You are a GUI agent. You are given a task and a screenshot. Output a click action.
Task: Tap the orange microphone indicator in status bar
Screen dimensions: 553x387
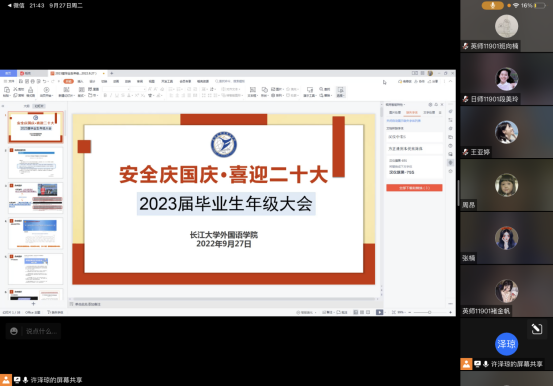(493, 5)
